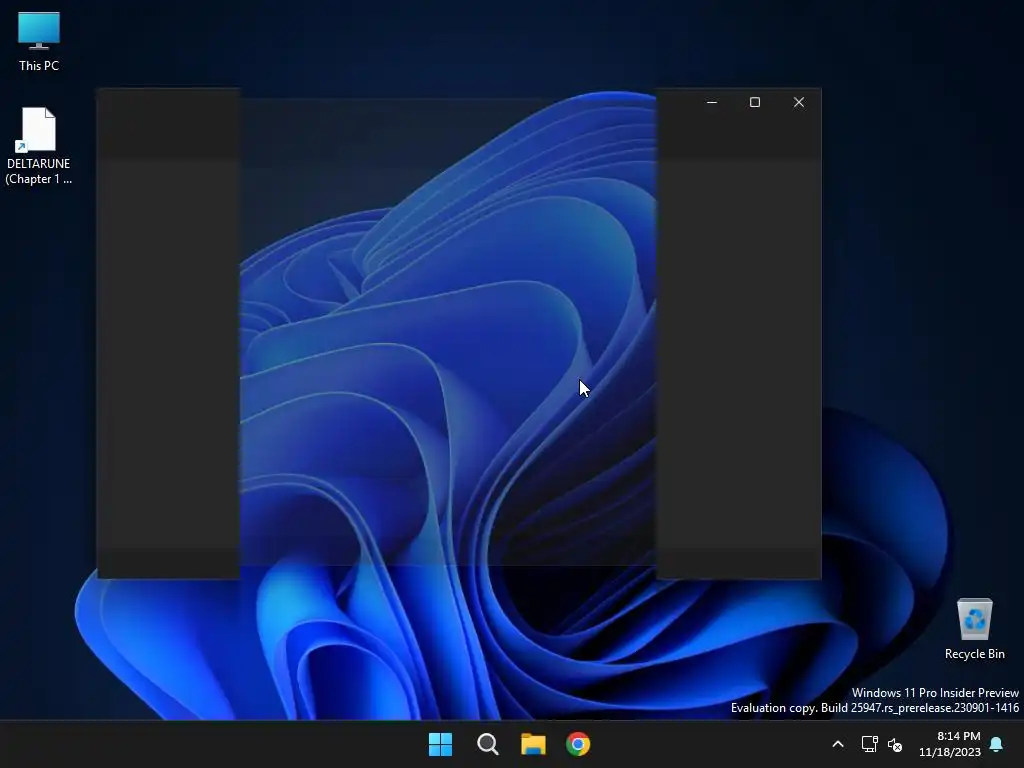
Task: Close the transparent game window
Action: click(x=799, y=103)
